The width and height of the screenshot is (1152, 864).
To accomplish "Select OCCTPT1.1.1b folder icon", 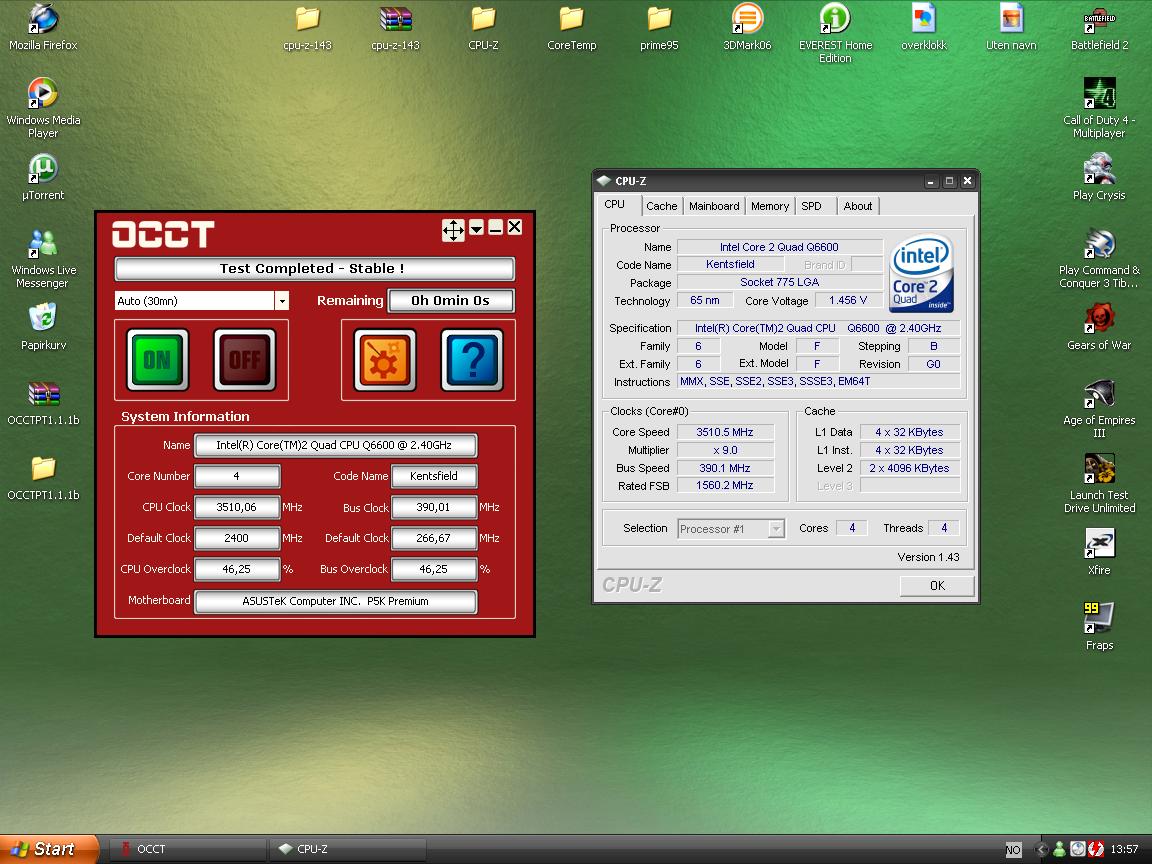I will point(43,478).
